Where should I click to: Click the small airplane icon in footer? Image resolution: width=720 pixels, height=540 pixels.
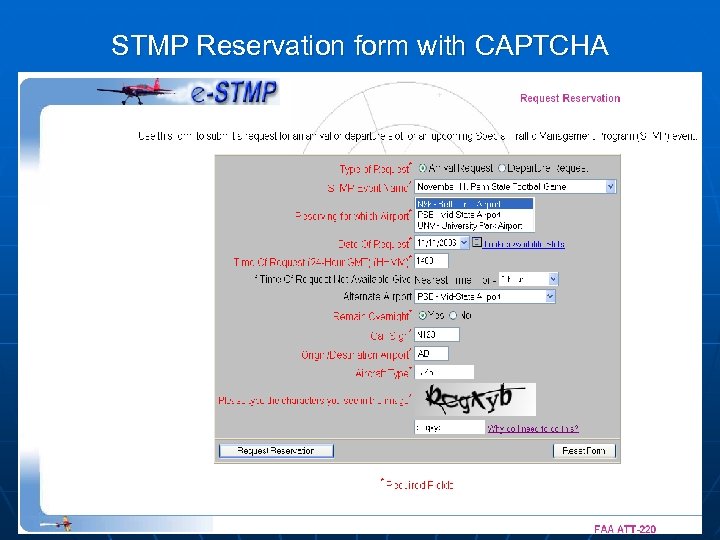coord(56,523)
